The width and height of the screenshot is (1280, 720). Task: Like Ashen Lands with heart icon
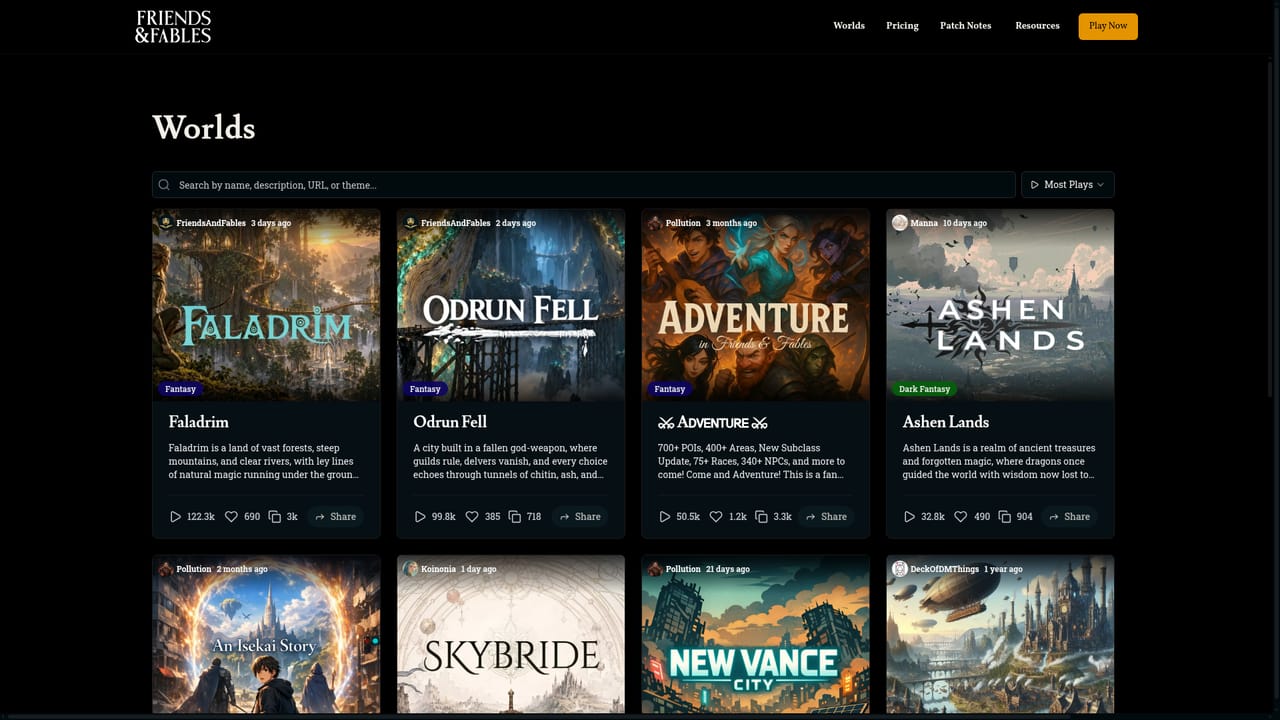pyautogui.click(x=961, y=517)
